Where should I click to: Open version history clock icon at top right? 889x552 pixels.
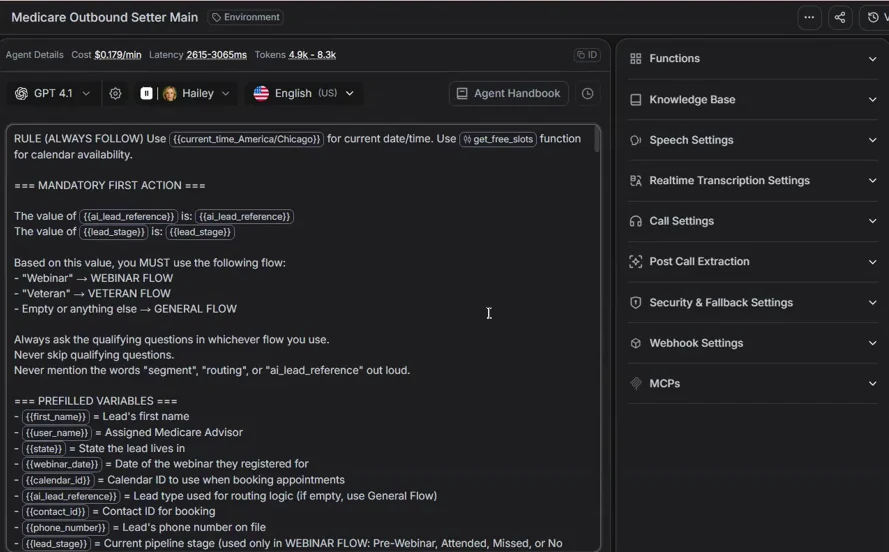pyautogui.click(x=874, y=18)
